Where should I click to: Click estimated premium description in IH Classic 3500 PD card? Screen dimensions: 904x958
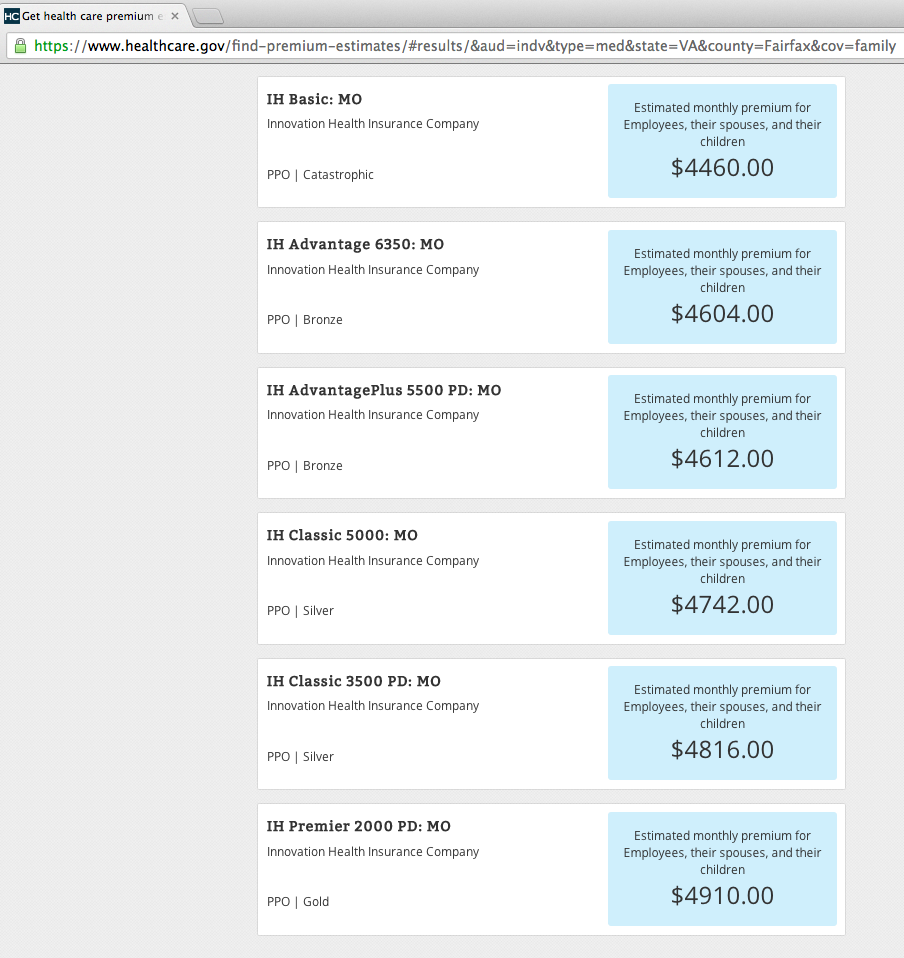[x=722, y=706]
